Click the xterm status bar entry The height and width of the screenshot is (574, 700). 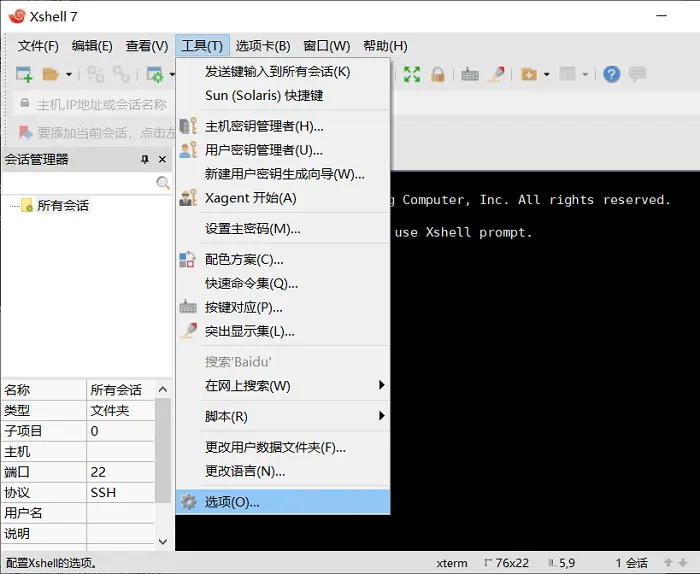pyautogui.click(x=452, y=563)
